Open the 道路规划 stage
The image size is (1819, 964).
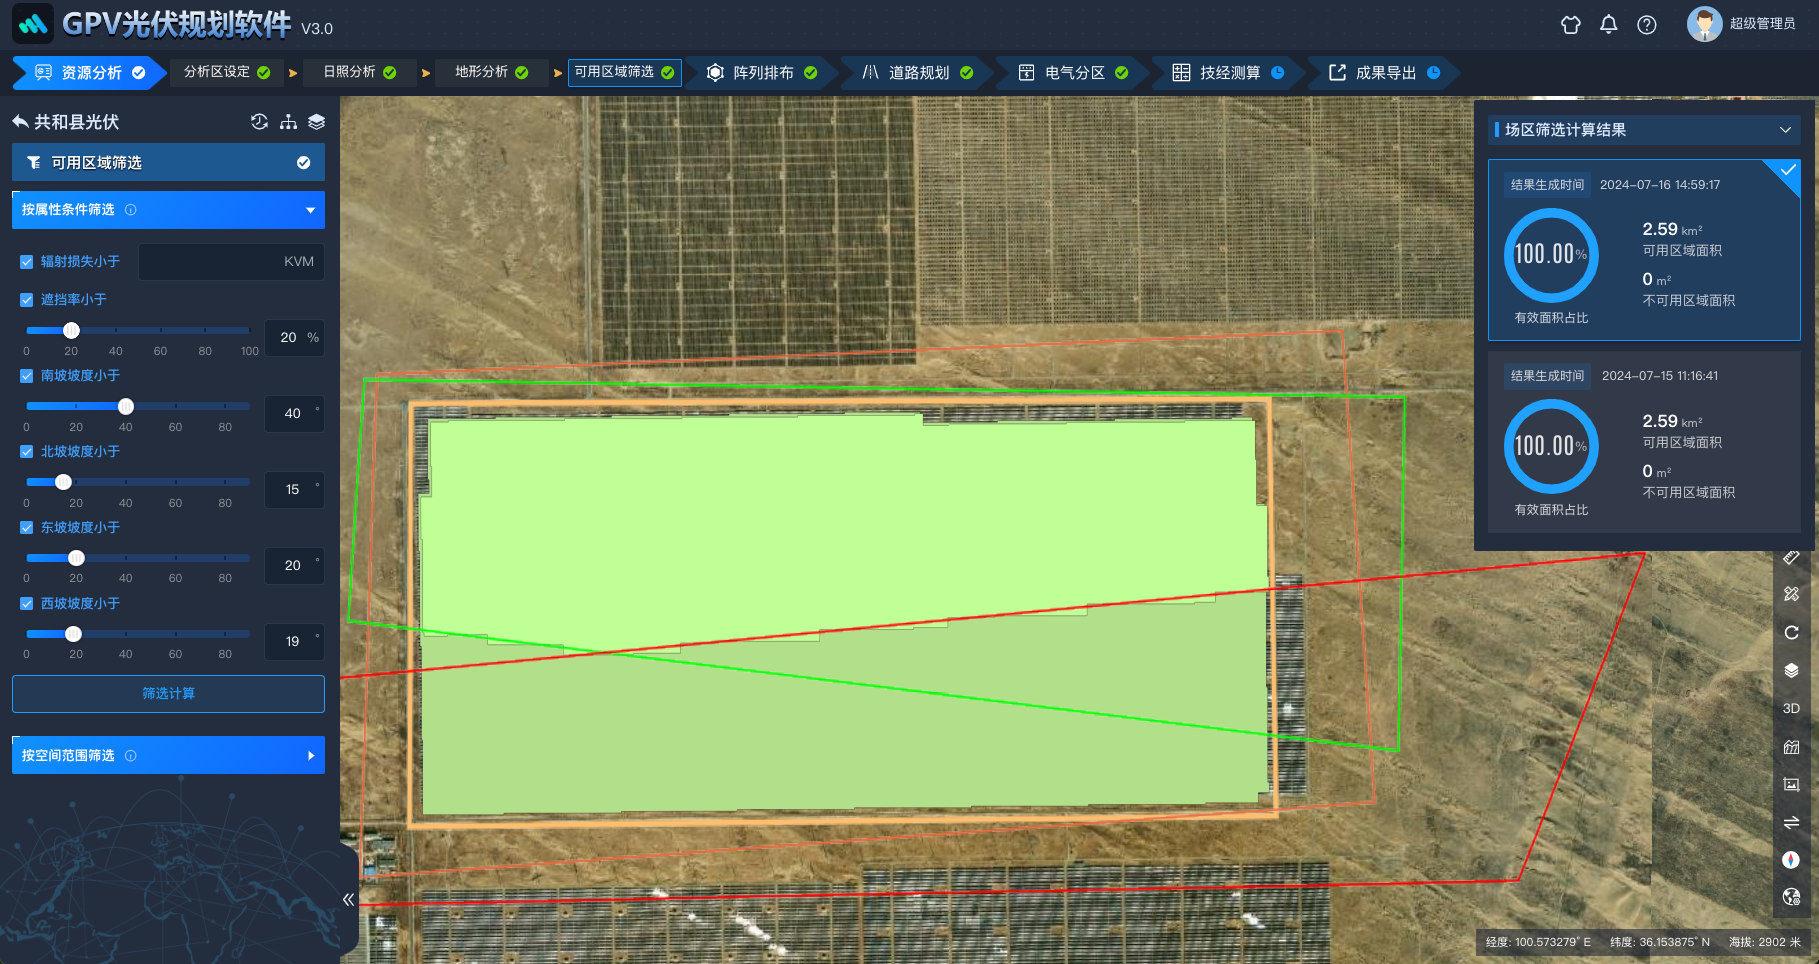pos(918,72)
